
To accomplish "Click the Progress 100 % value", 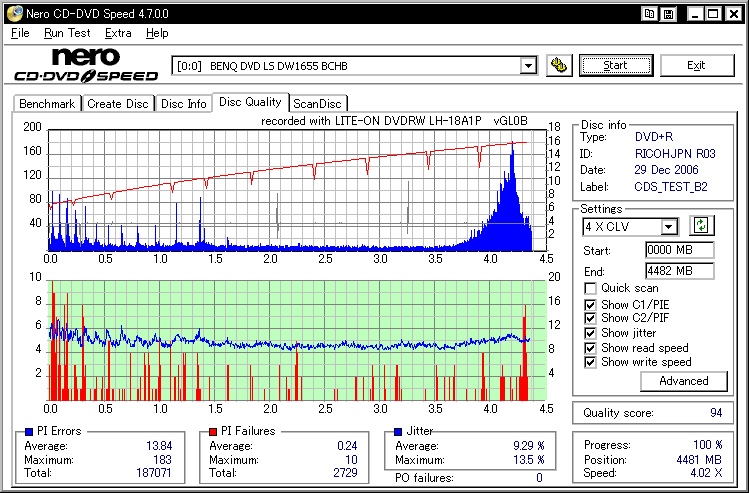I will 707,445.
